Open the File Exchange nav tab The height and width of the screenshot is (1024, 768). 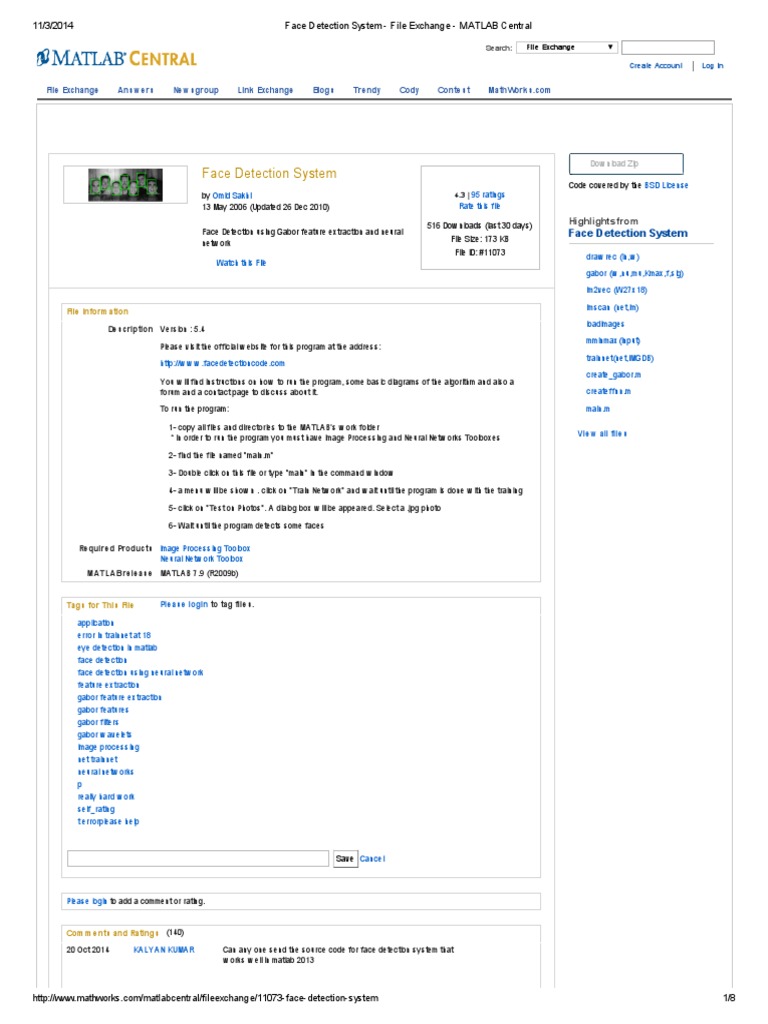click(x=72, y=90)
